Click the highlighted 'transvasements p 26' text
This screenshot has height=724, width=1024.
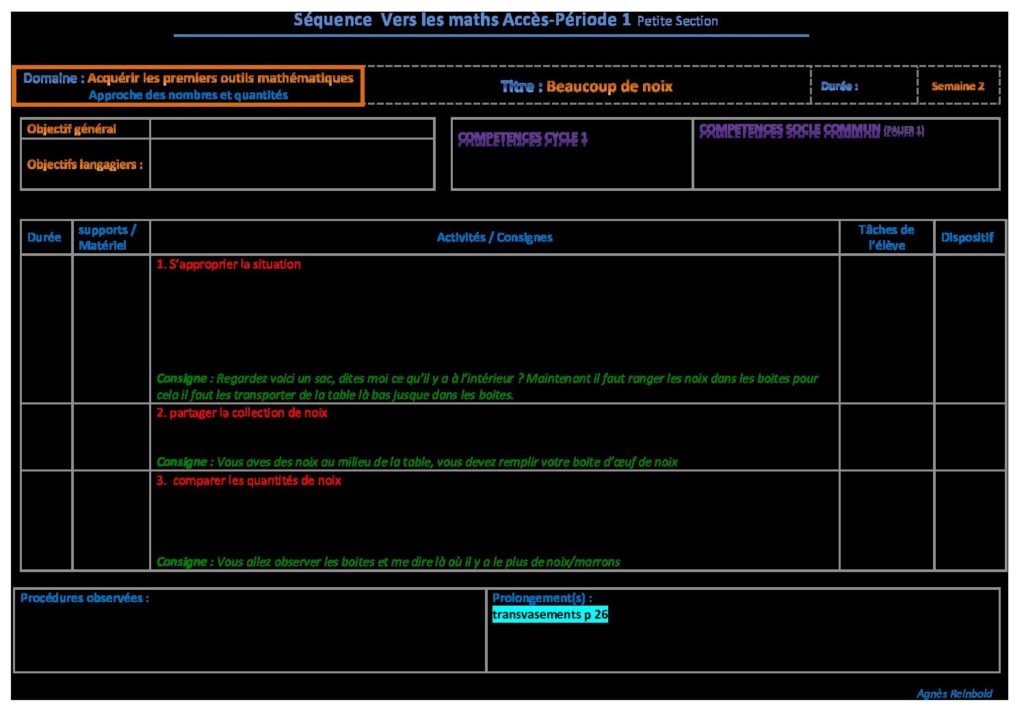click(549, 615)
